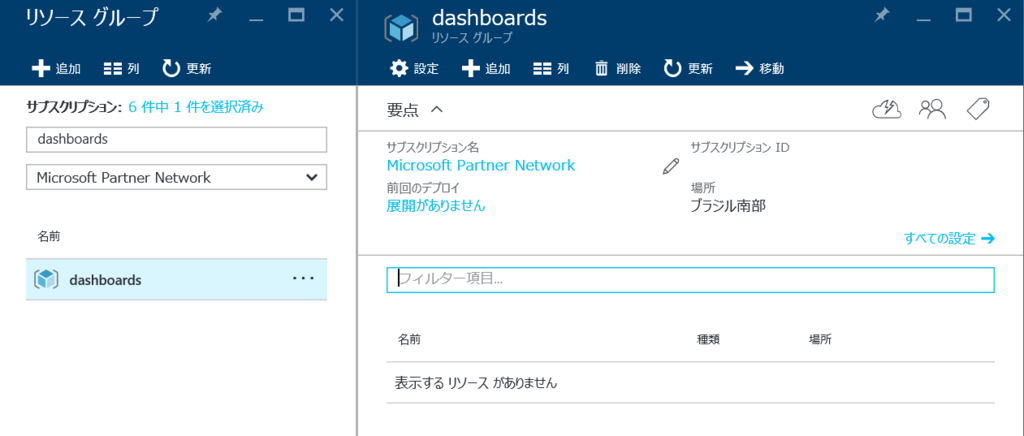This screenshot has height=436, width=1024.
Task: Click the 種類 column header
Action: pos(708,339)
